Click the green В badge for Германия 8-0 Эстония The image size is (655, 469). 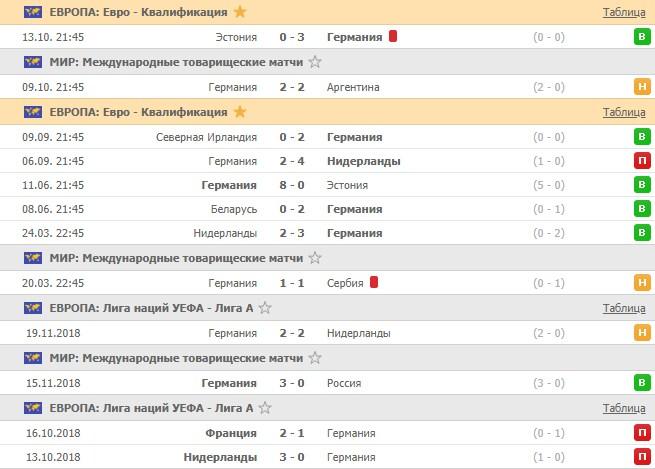[641, 185]
